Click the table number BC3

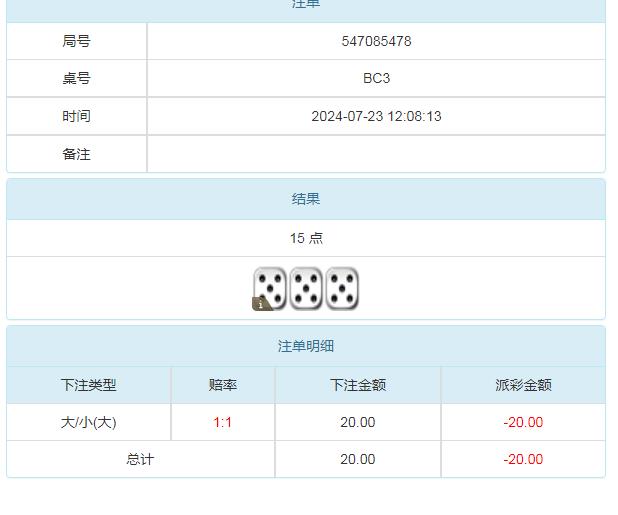[x=376, y=78]
